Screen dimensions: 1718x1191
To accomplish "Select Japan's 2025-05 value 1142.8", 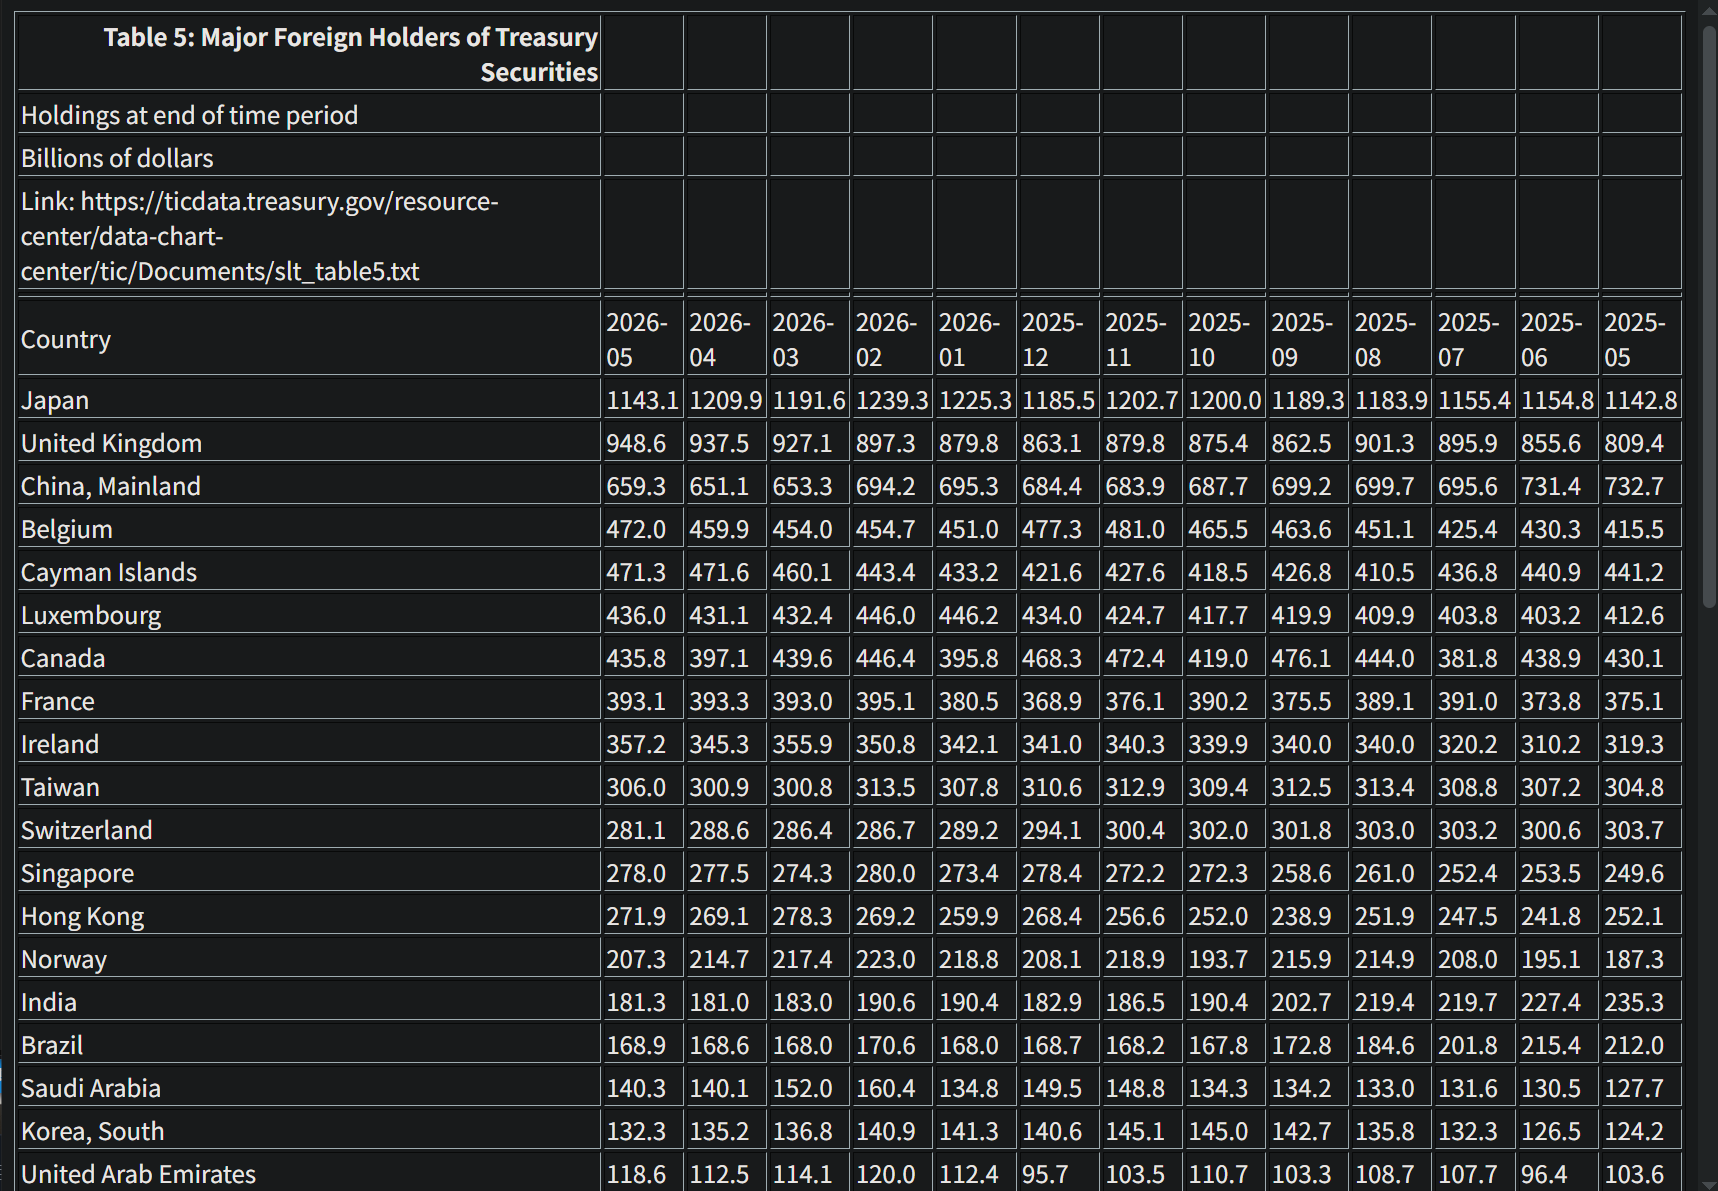I will click(x=1641, y=400).
